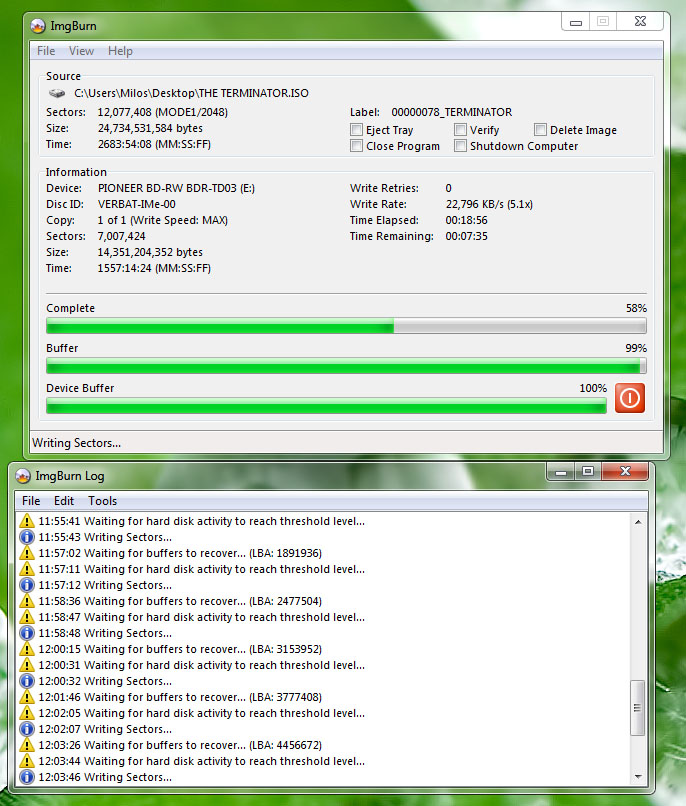
Task: Select log line with LBA: 2477504
Action: (180, 601)
